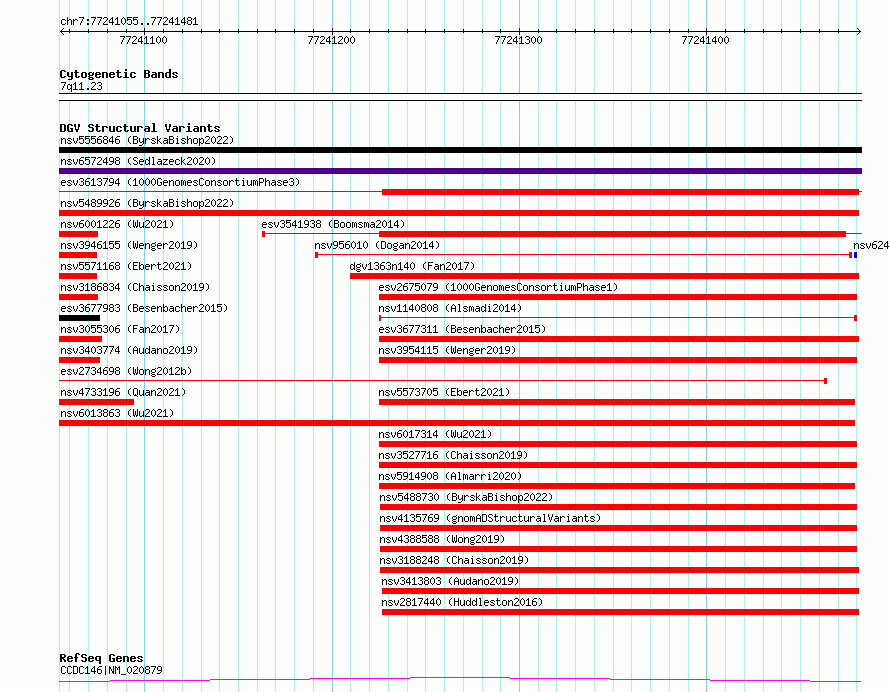View the nsv1140808 (Alsmadi2014) variant details

pyautogui.click(x=450, y=309)
